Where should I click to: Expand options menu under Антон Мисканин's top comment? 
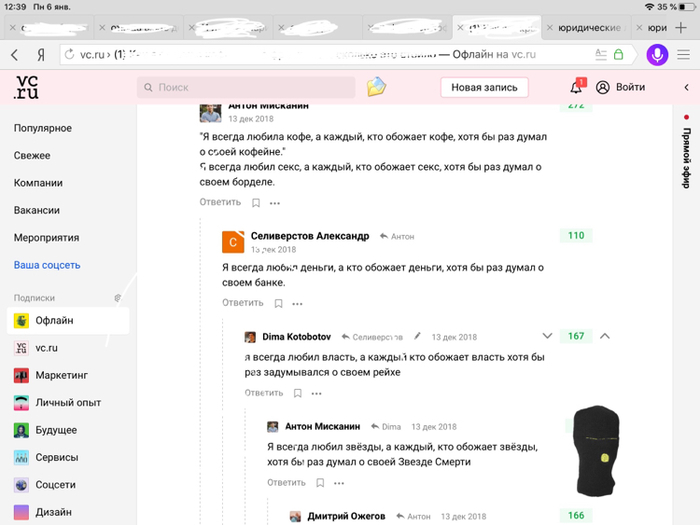pyautogui.click(x=275, y=202)
